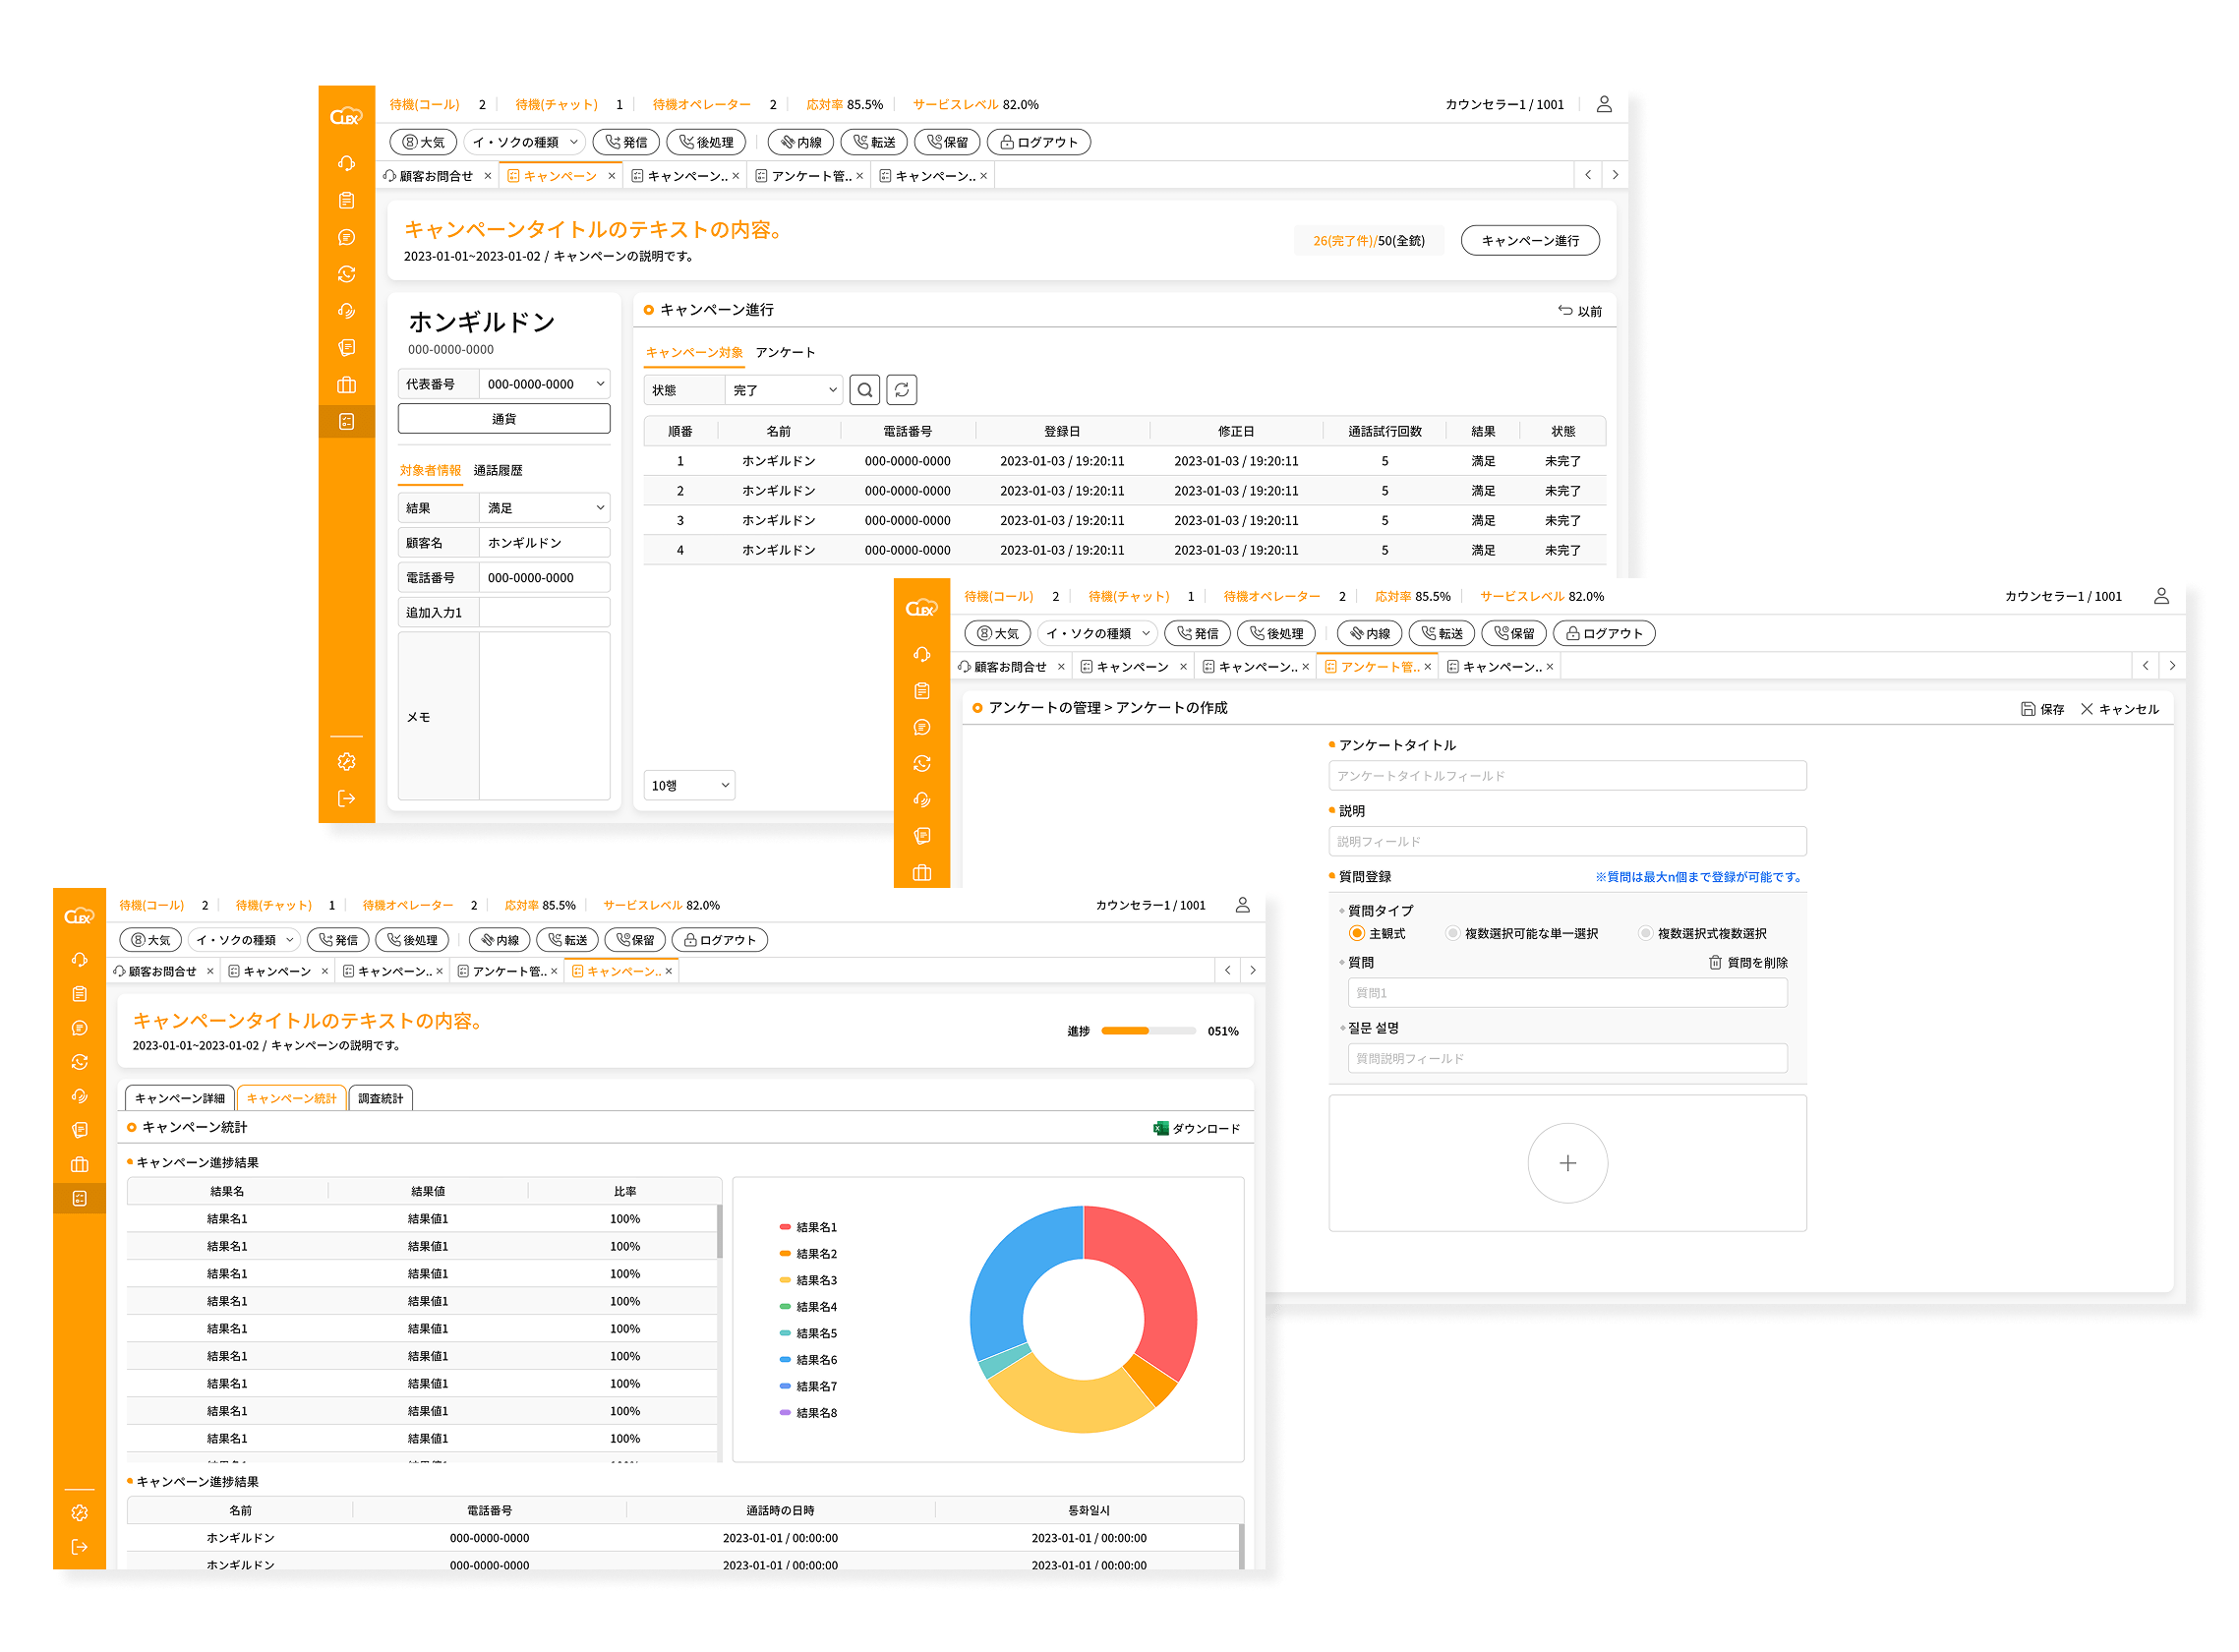Click the Excel download icon
The height and width of the screenshot is (1652, 2239).
[x=1160, y=1128]
